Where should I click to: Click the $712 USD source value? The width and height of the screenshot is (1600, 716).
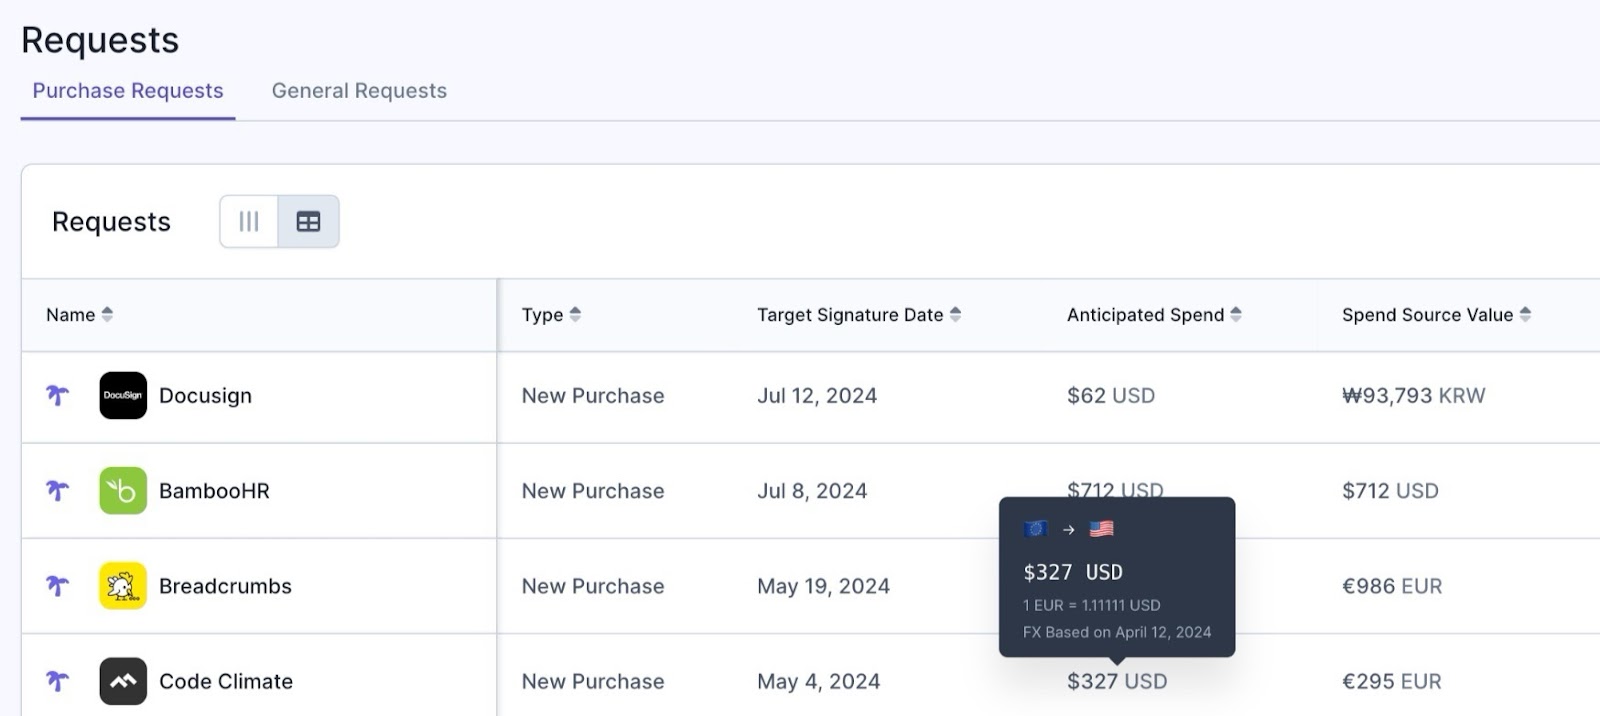(1390, 491)
